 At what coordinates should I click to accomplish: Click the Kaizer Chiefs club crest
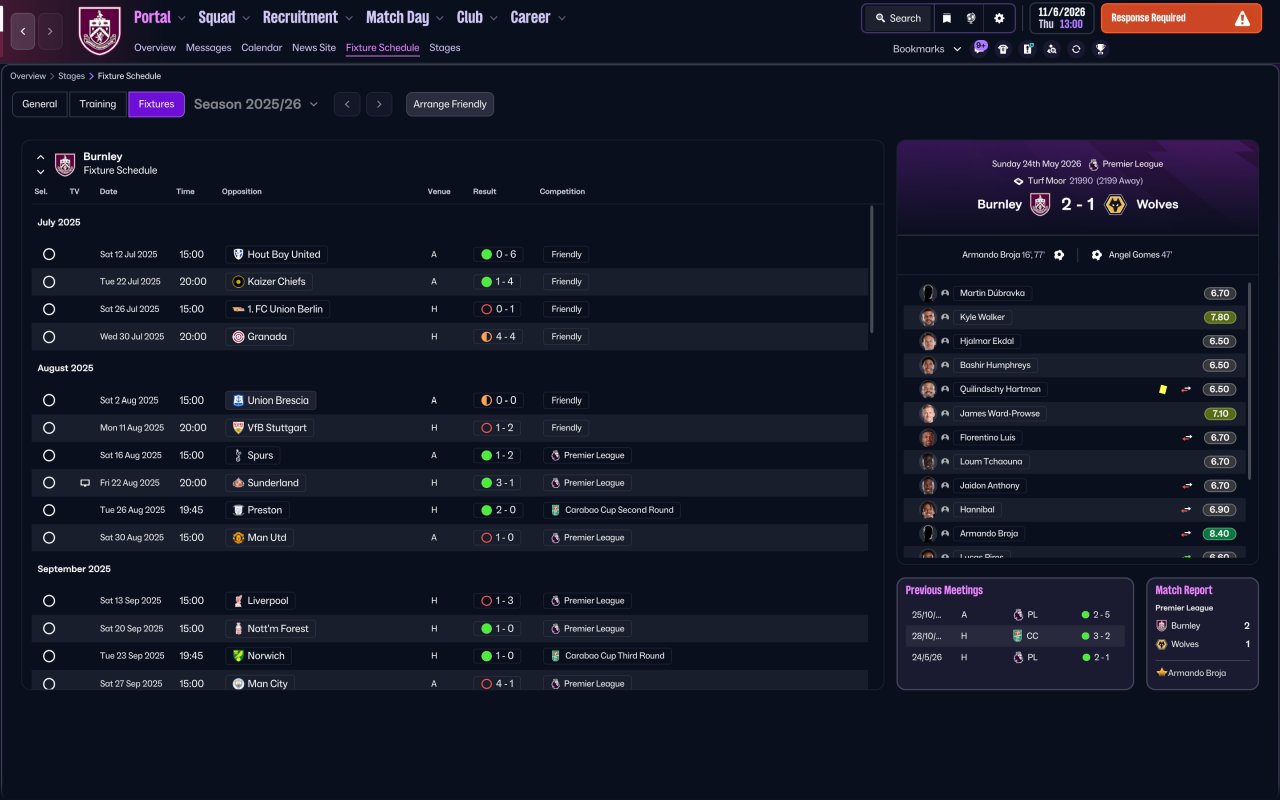[x=238, y=282]
